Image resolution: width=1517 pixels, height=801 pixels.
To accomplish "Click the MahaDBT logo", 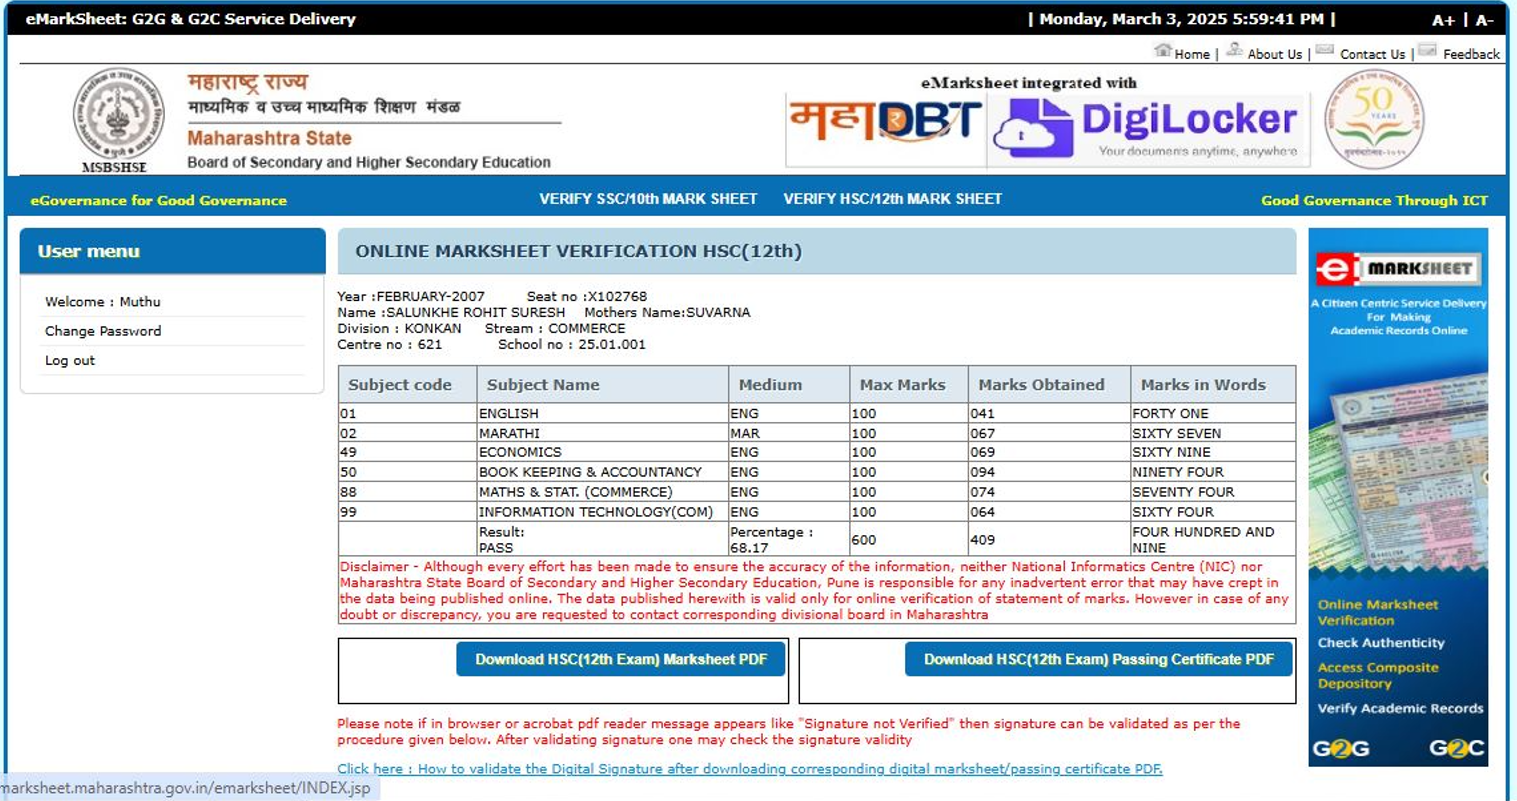I will 885,122.
